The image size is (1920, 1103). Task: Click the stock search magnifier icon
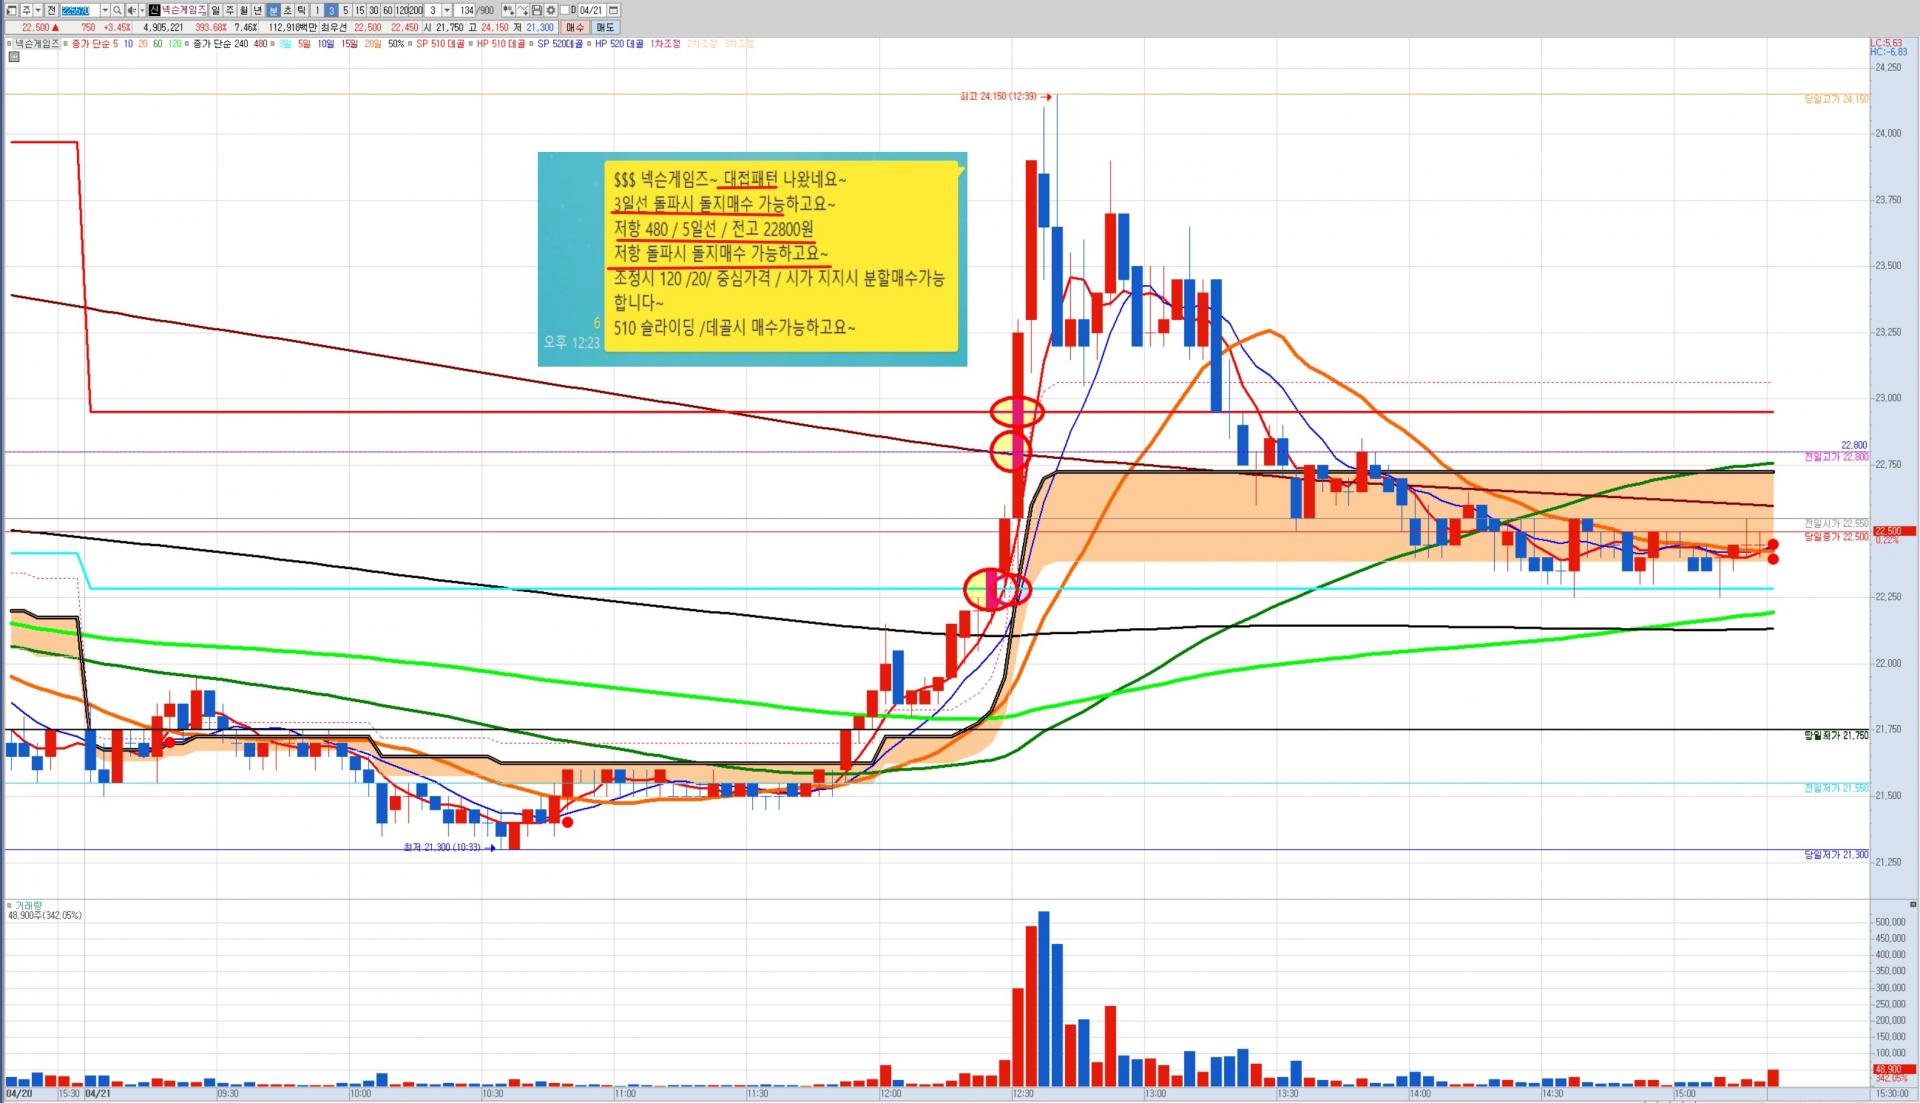(x=117, y=10)
